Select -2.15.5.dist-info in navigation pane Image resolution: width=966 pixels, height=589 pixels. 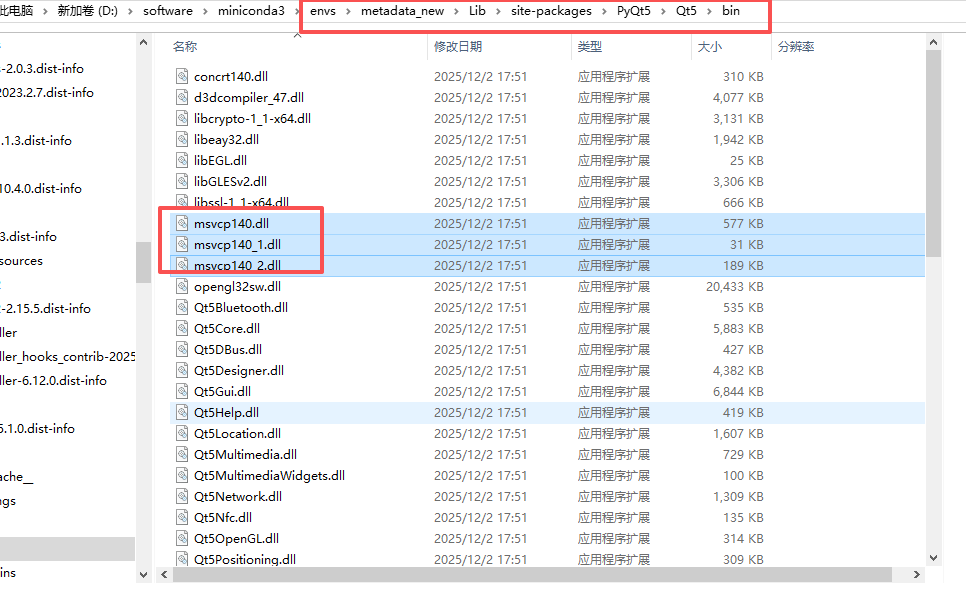pyautogui.click(x=46, y=309)
